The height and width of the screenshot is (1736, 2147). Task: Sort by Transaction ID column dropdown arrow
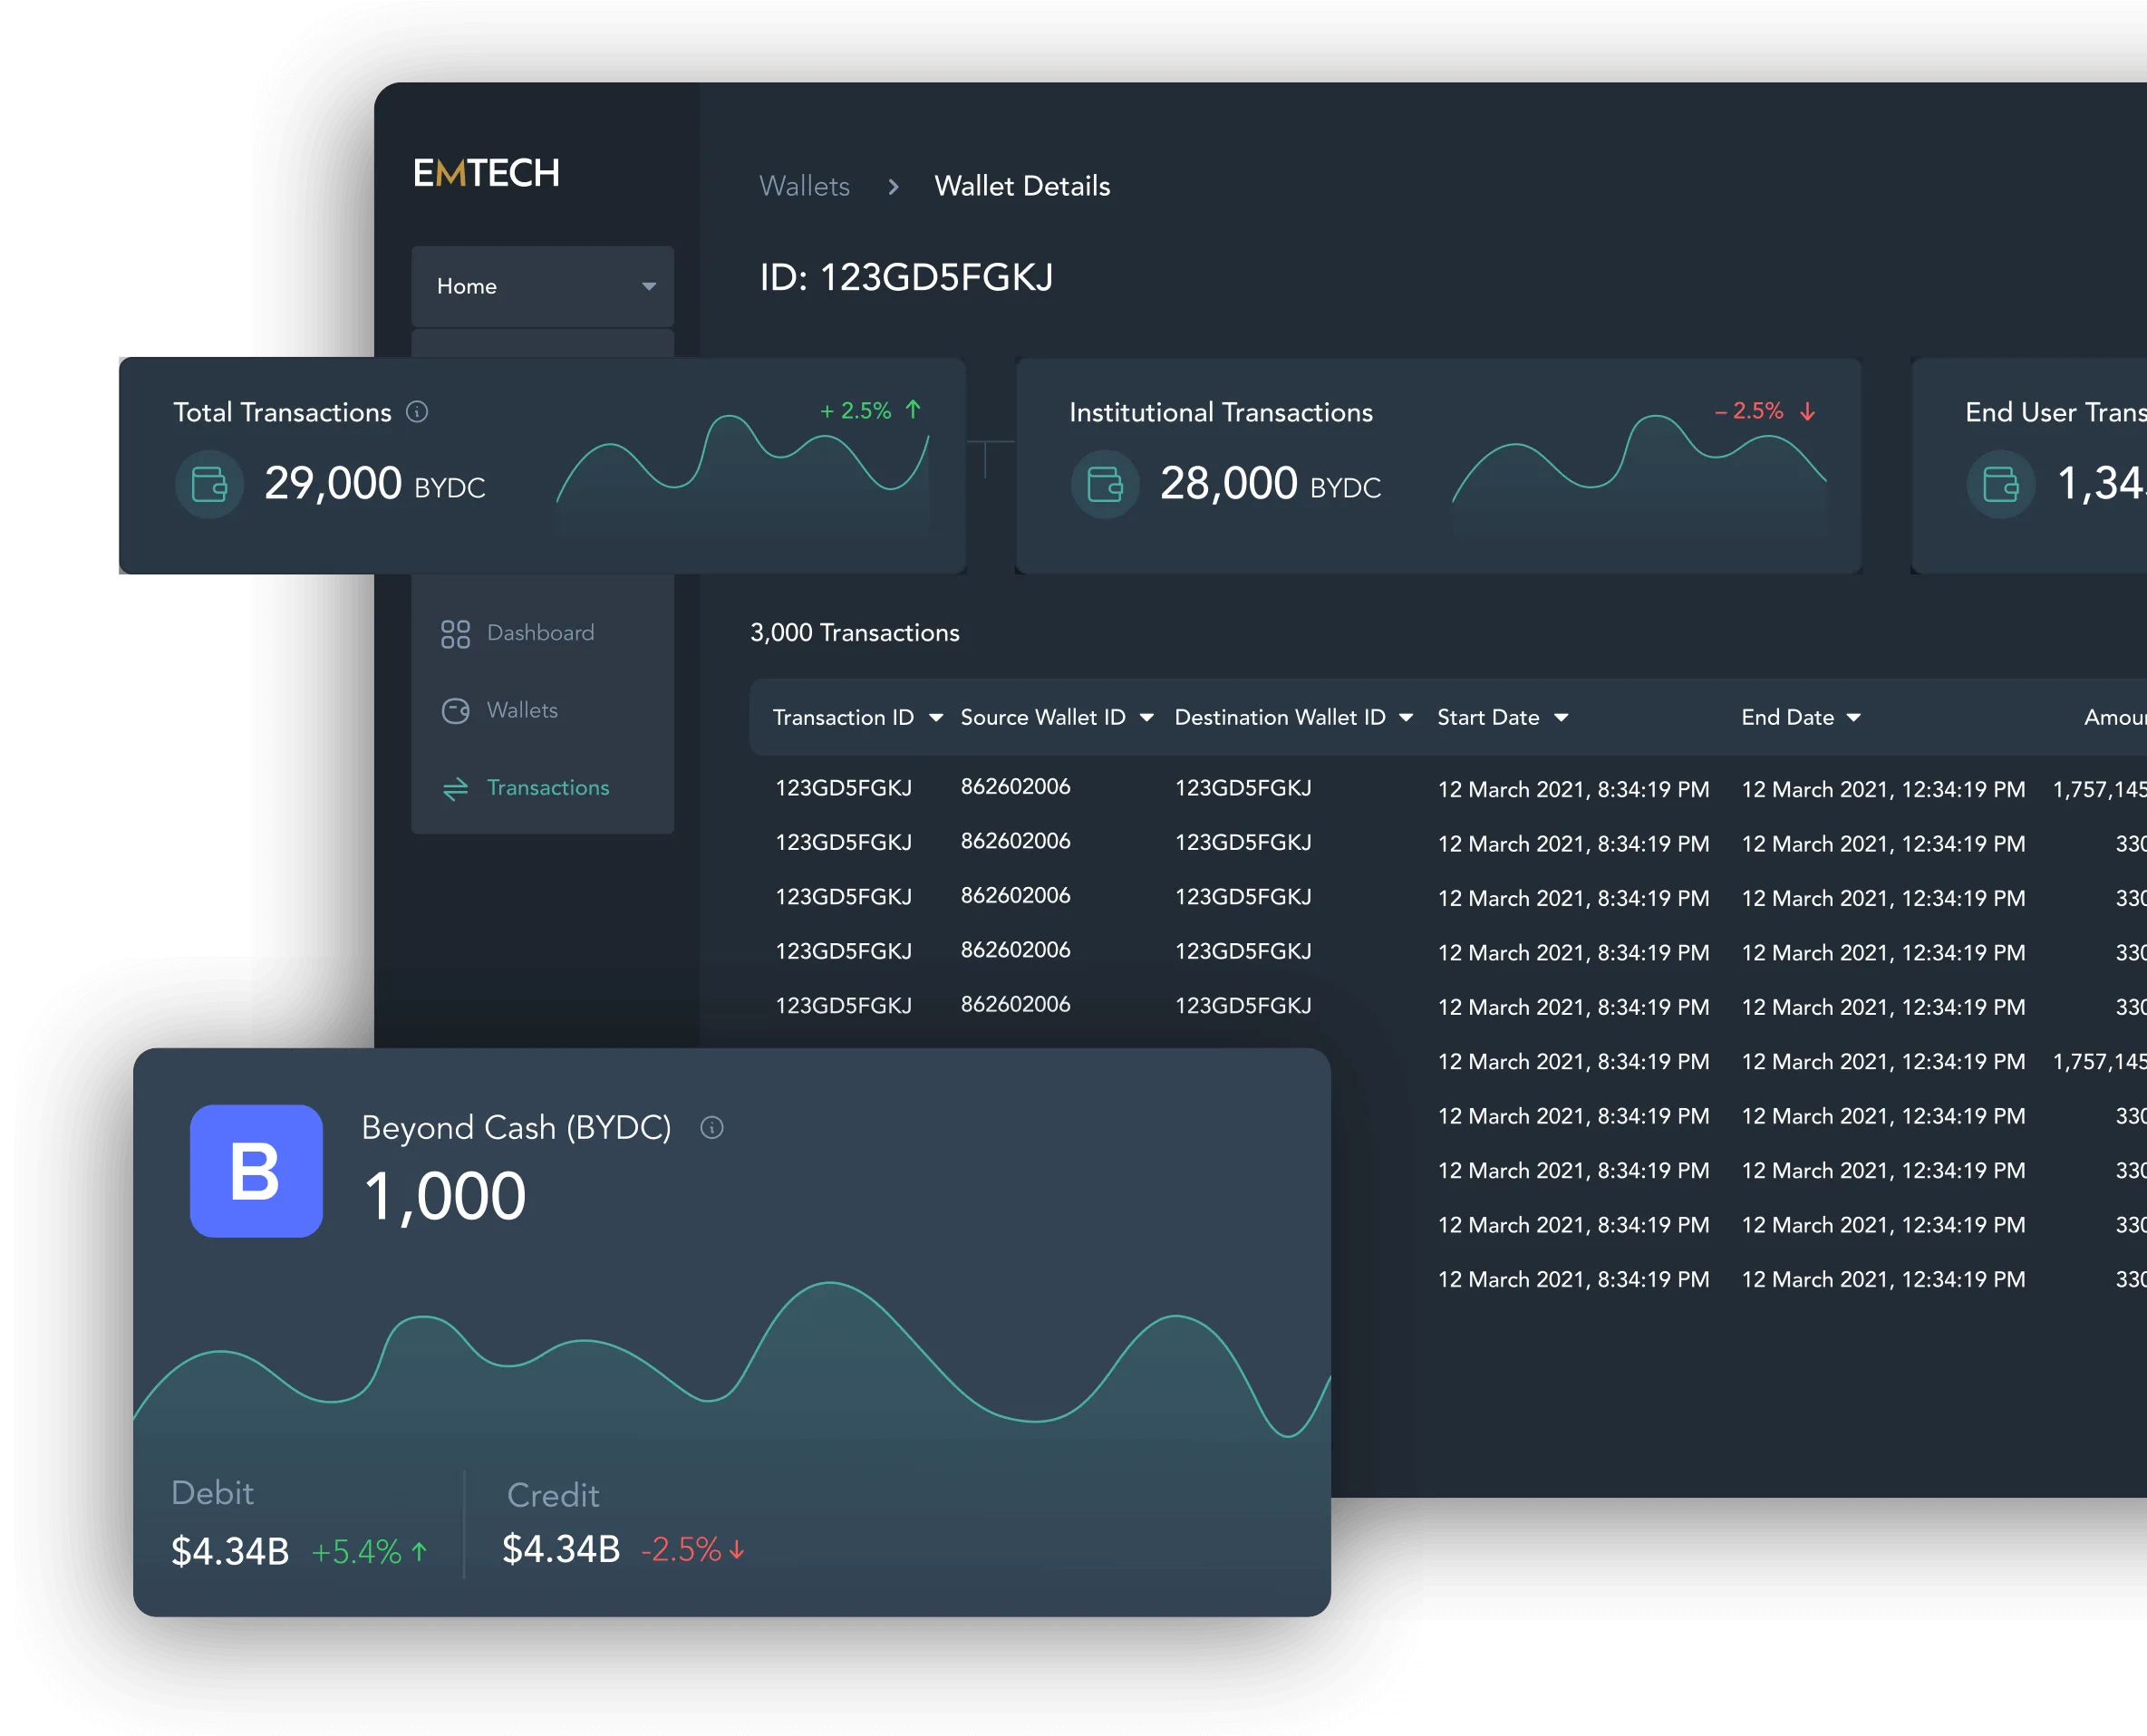tap(936, 718)
